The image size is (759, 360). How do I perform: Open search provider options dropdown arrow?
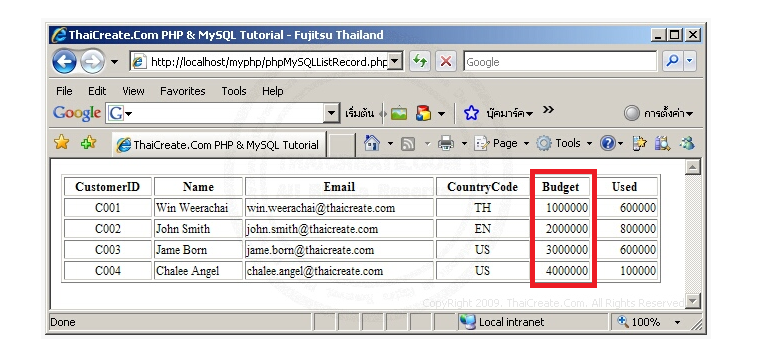pyautogui.click(x=689, y=61)
